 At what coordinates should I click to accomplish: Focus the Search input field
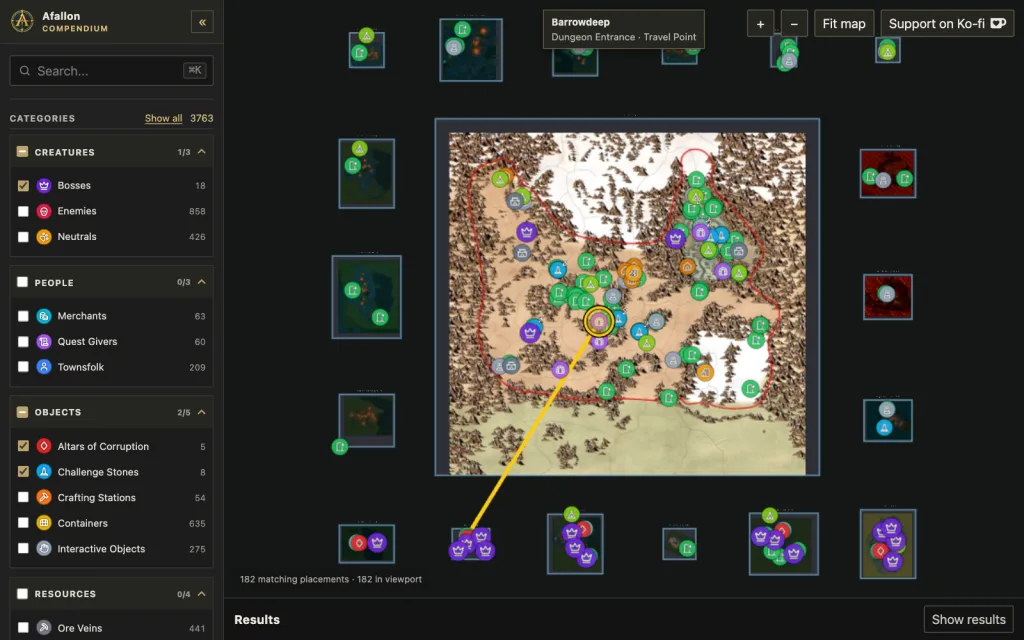[x=111, y=71]
